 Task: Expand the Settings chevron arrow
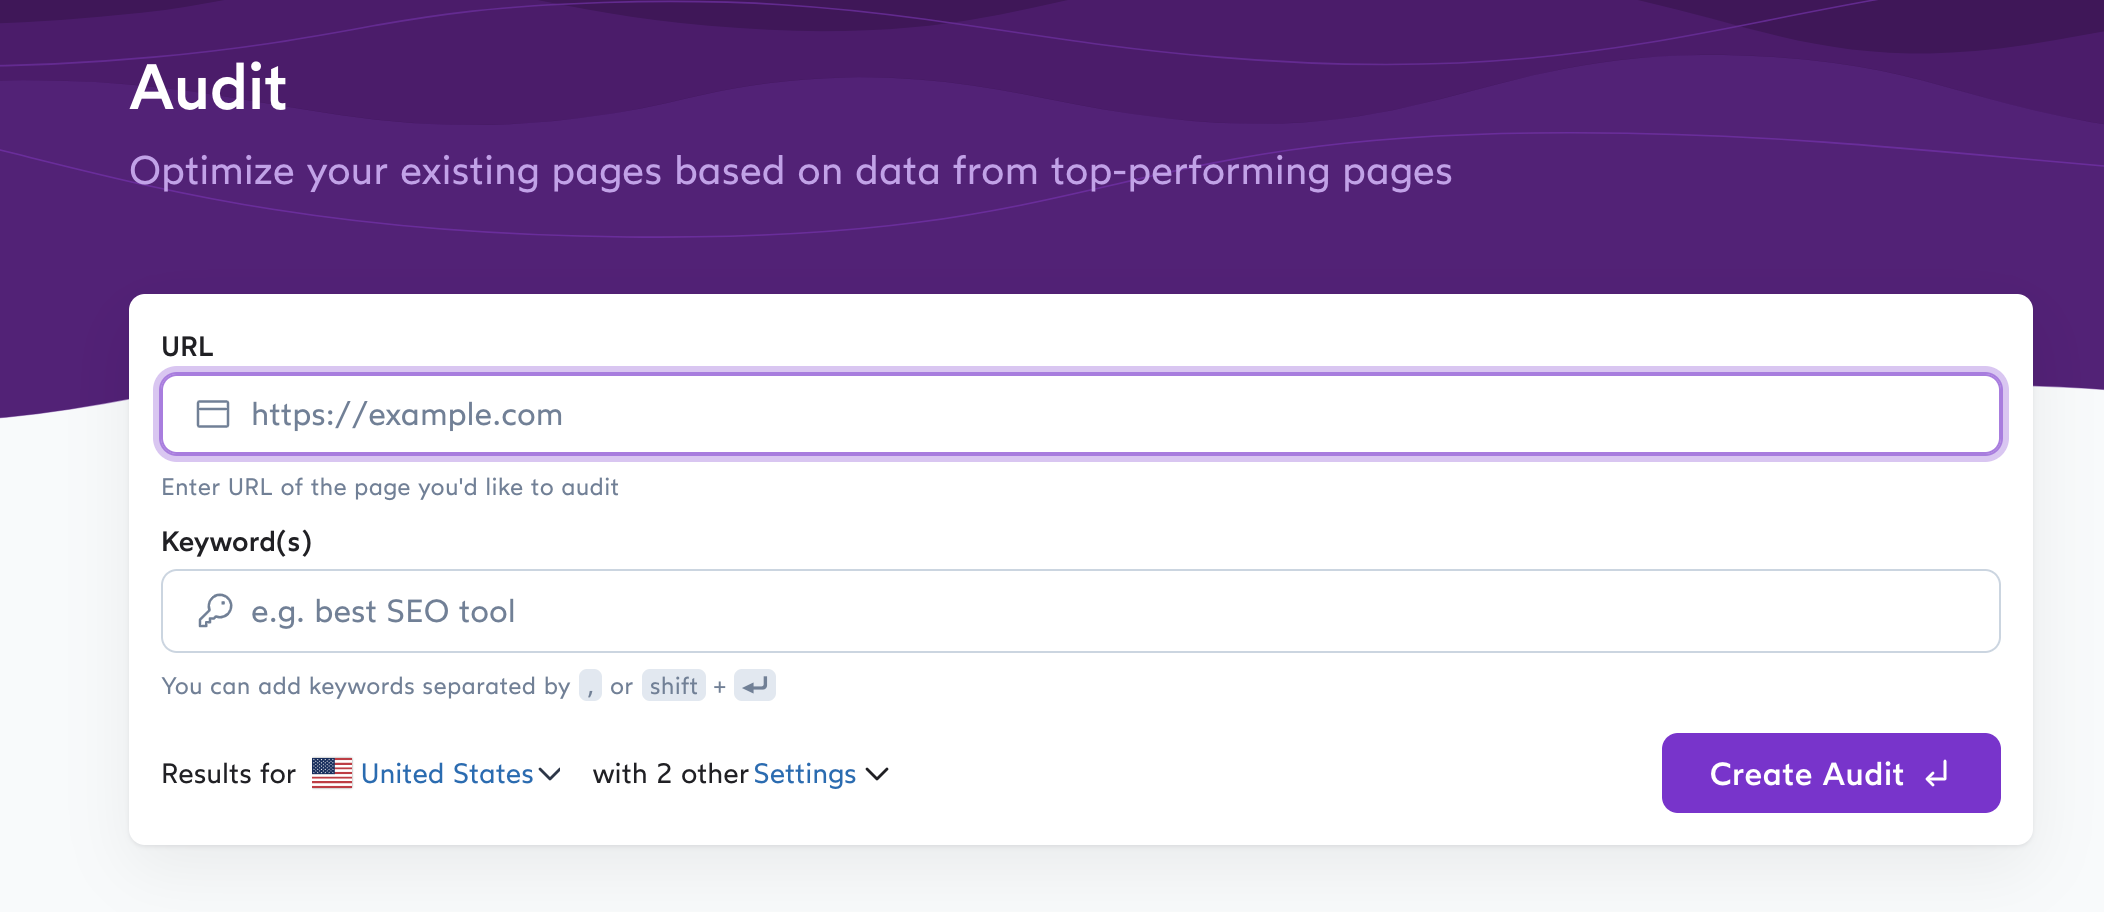[877, 774]
